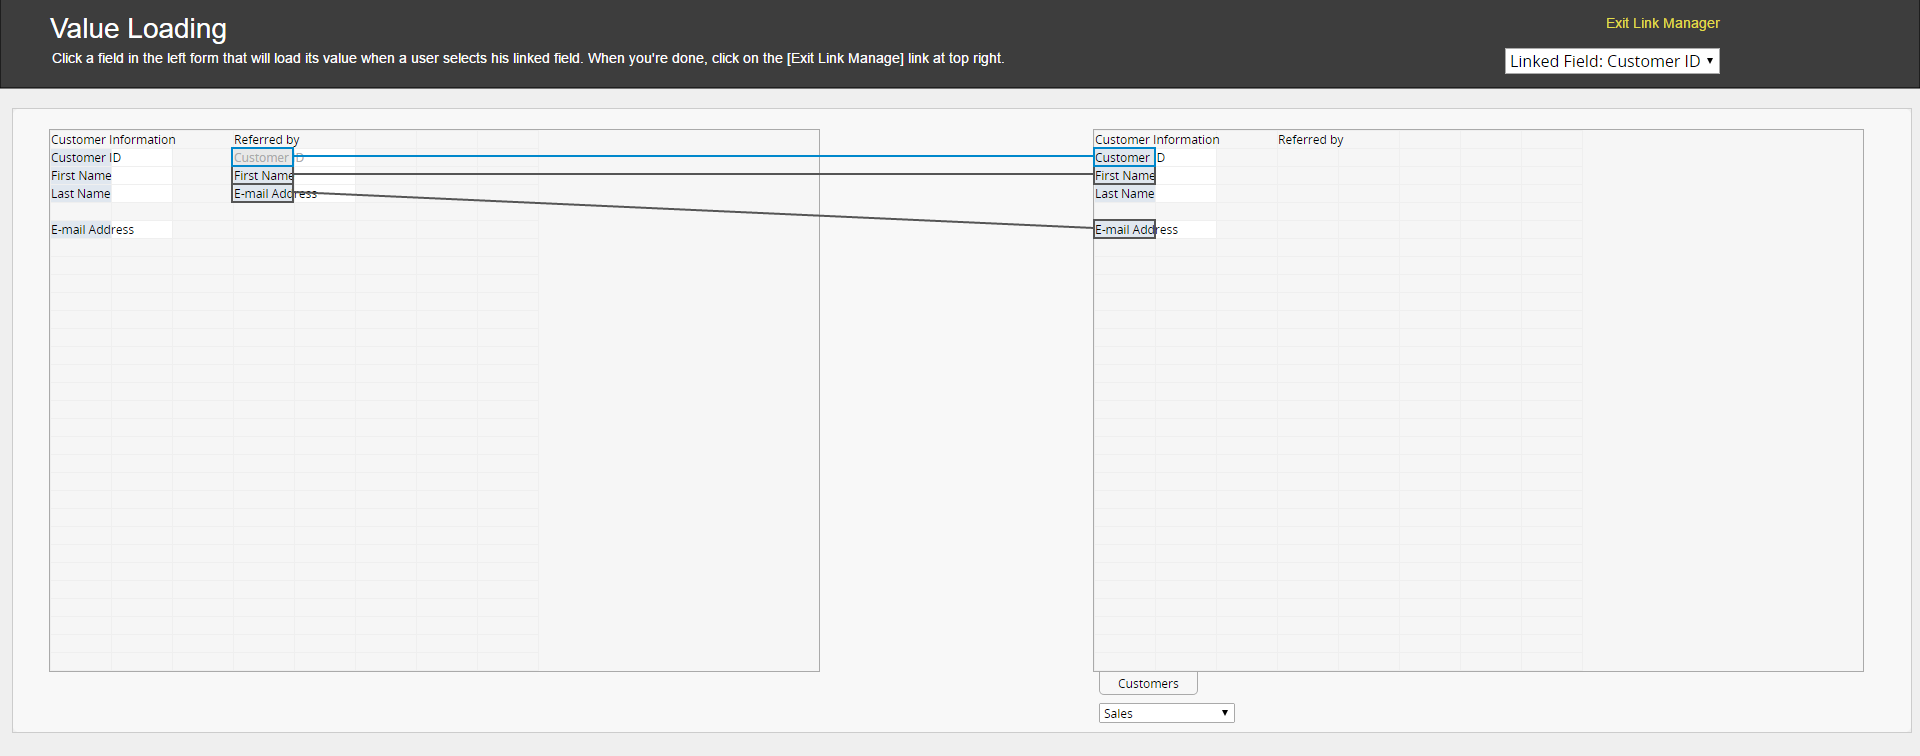Select E-mail Address field under left form's Referred by
1920x756 pixels.
click(262, 194)
